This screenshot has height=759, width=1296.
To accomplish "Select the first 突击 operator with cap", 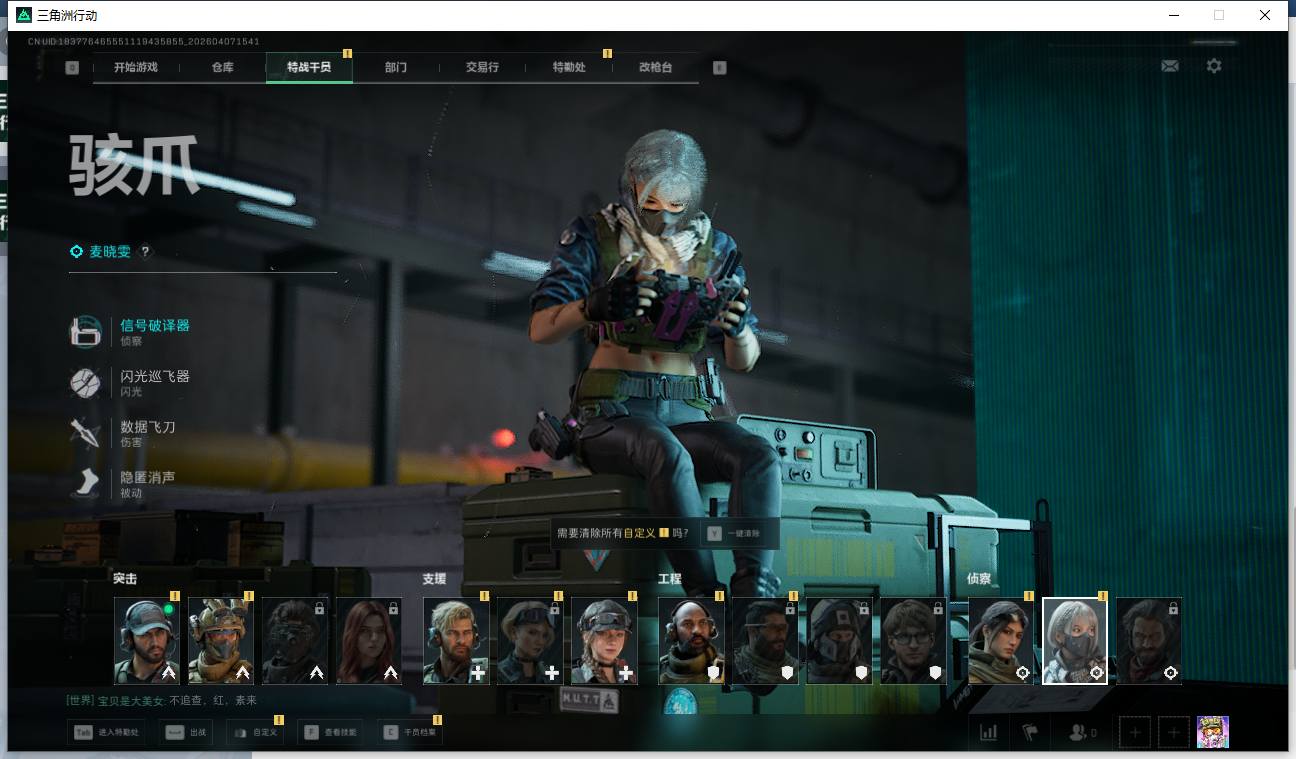I will coord(147,641).
